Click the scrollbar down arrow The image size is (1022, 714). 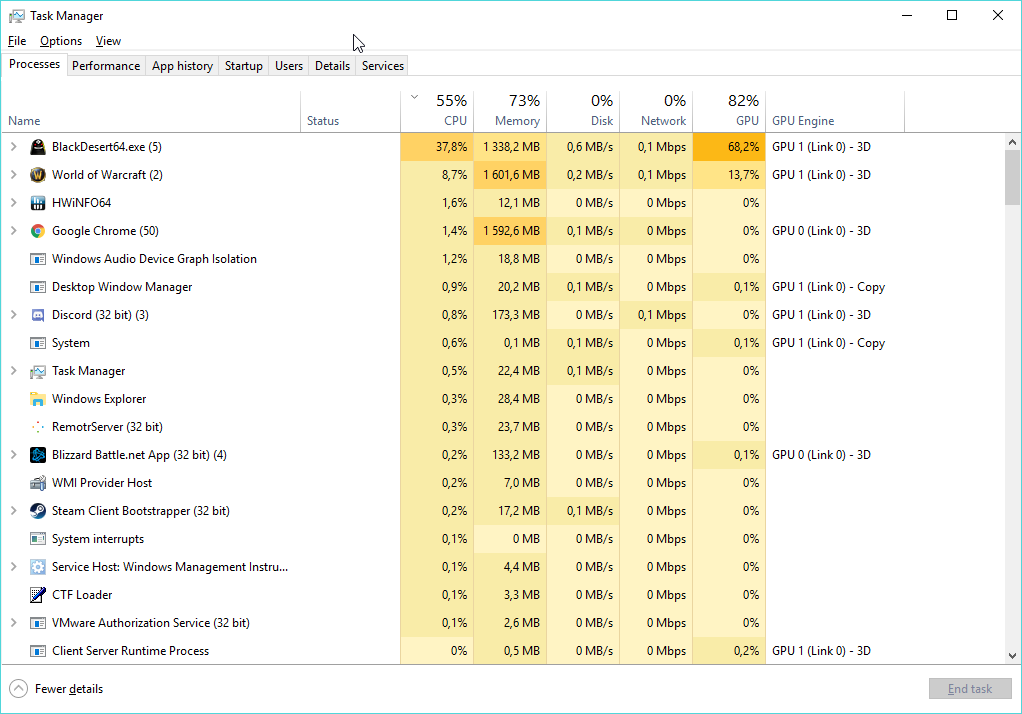pyautogui.click(x=1012, y=656)
